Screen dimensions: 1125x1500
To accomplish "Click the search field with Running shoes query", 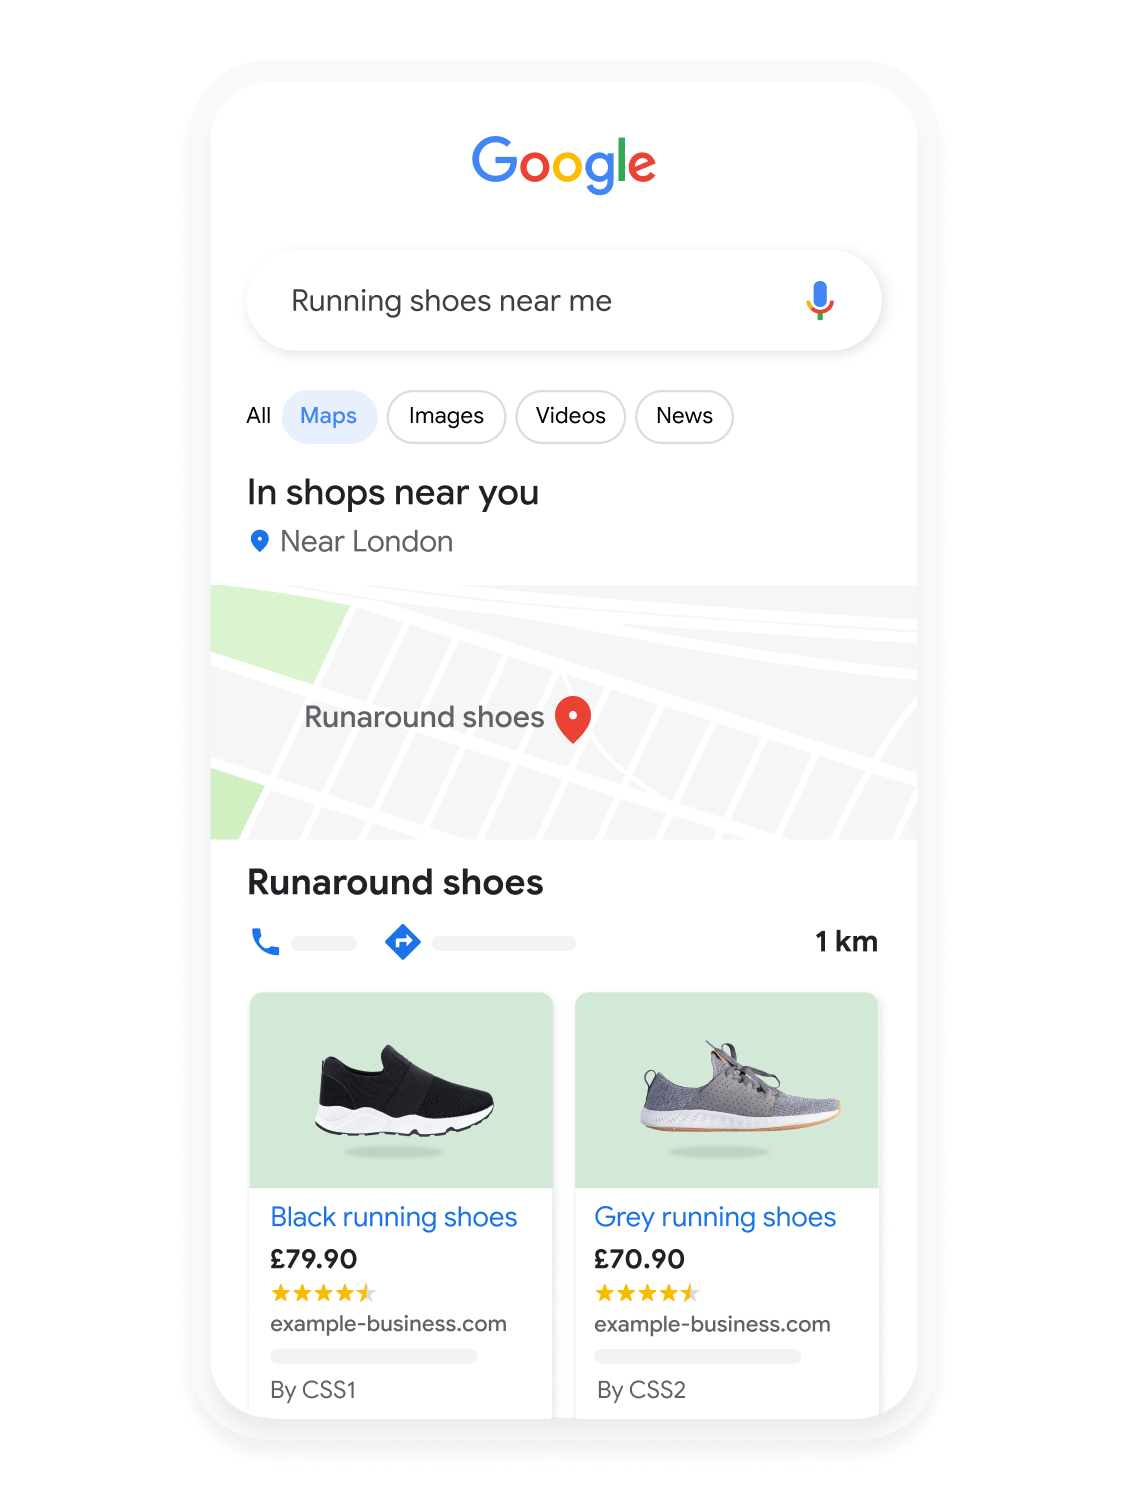I will 563,301.
